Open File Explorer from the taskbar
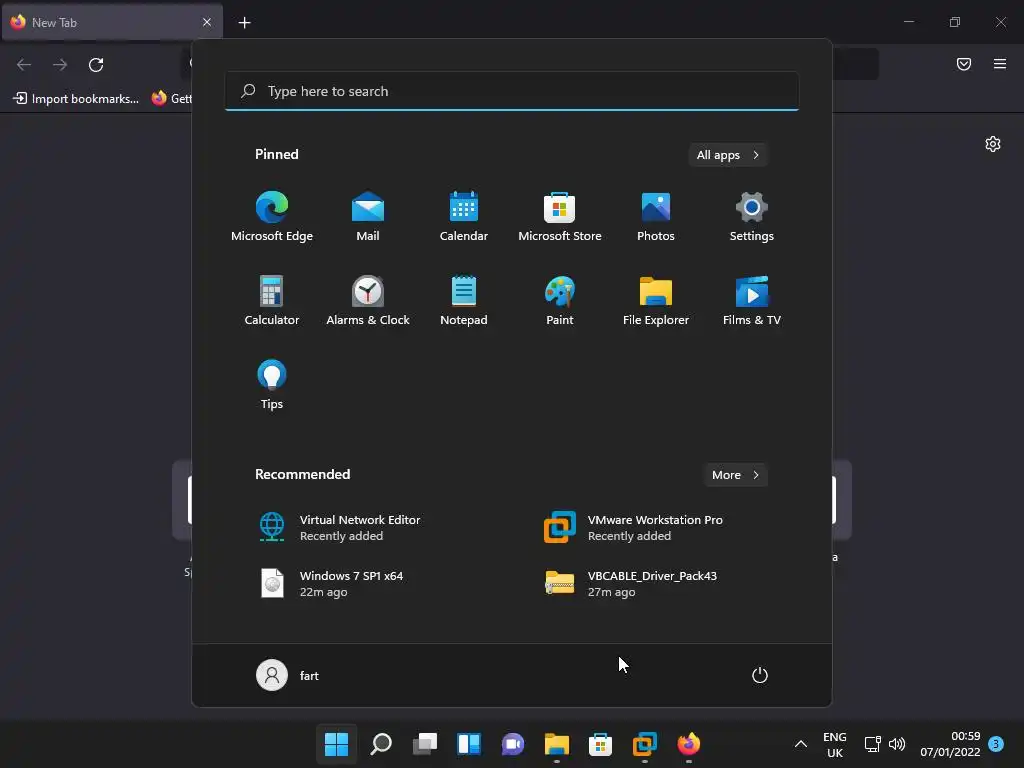 (556, 744)
